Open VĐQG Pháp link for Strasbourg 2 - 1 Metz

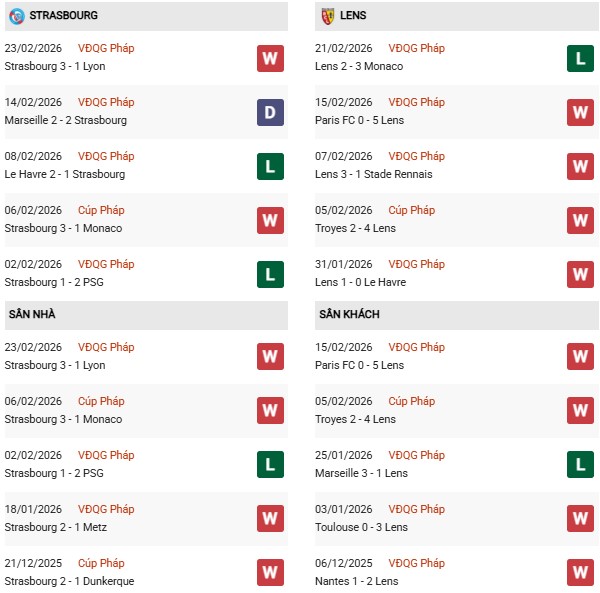108,509
